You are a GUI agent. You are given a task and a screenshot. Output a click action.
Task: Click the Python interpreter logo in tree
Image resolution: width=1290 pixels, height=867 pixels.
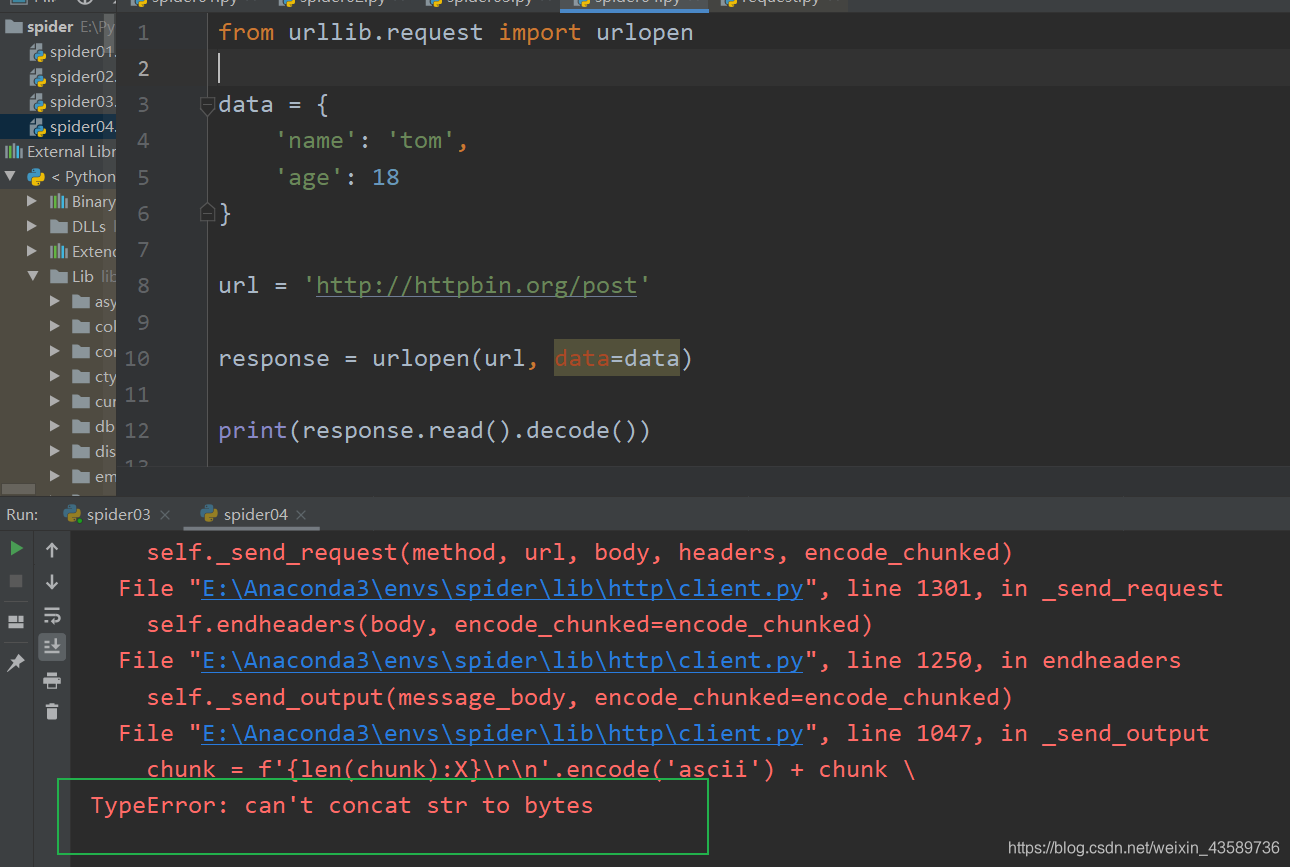tap(36, 177)
